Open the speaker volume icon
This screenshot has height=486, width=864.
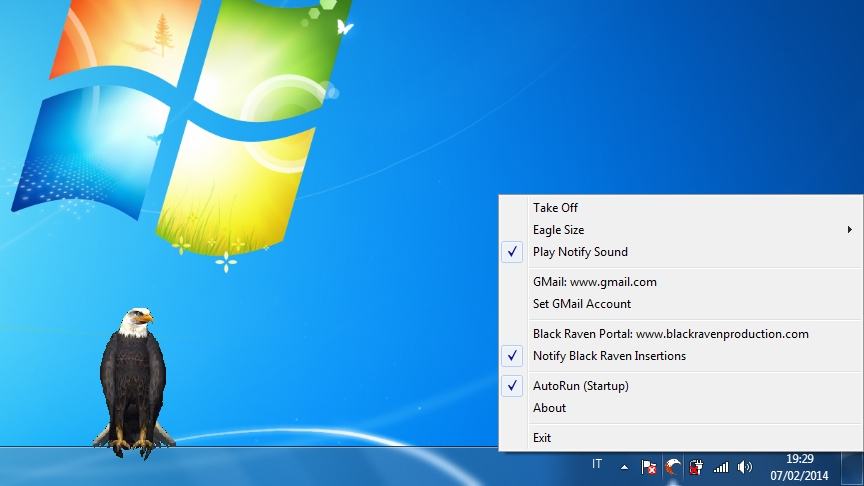point(744,467)
